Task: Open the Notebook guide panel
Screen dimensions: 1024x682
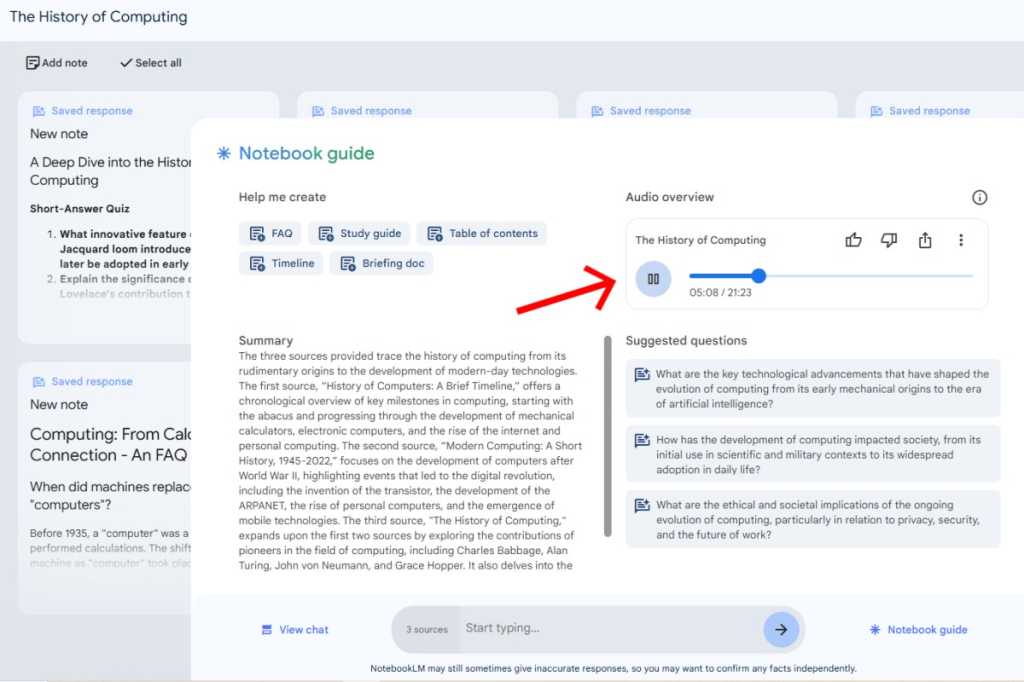Action: pyautogui.click(x=919, y=629)
